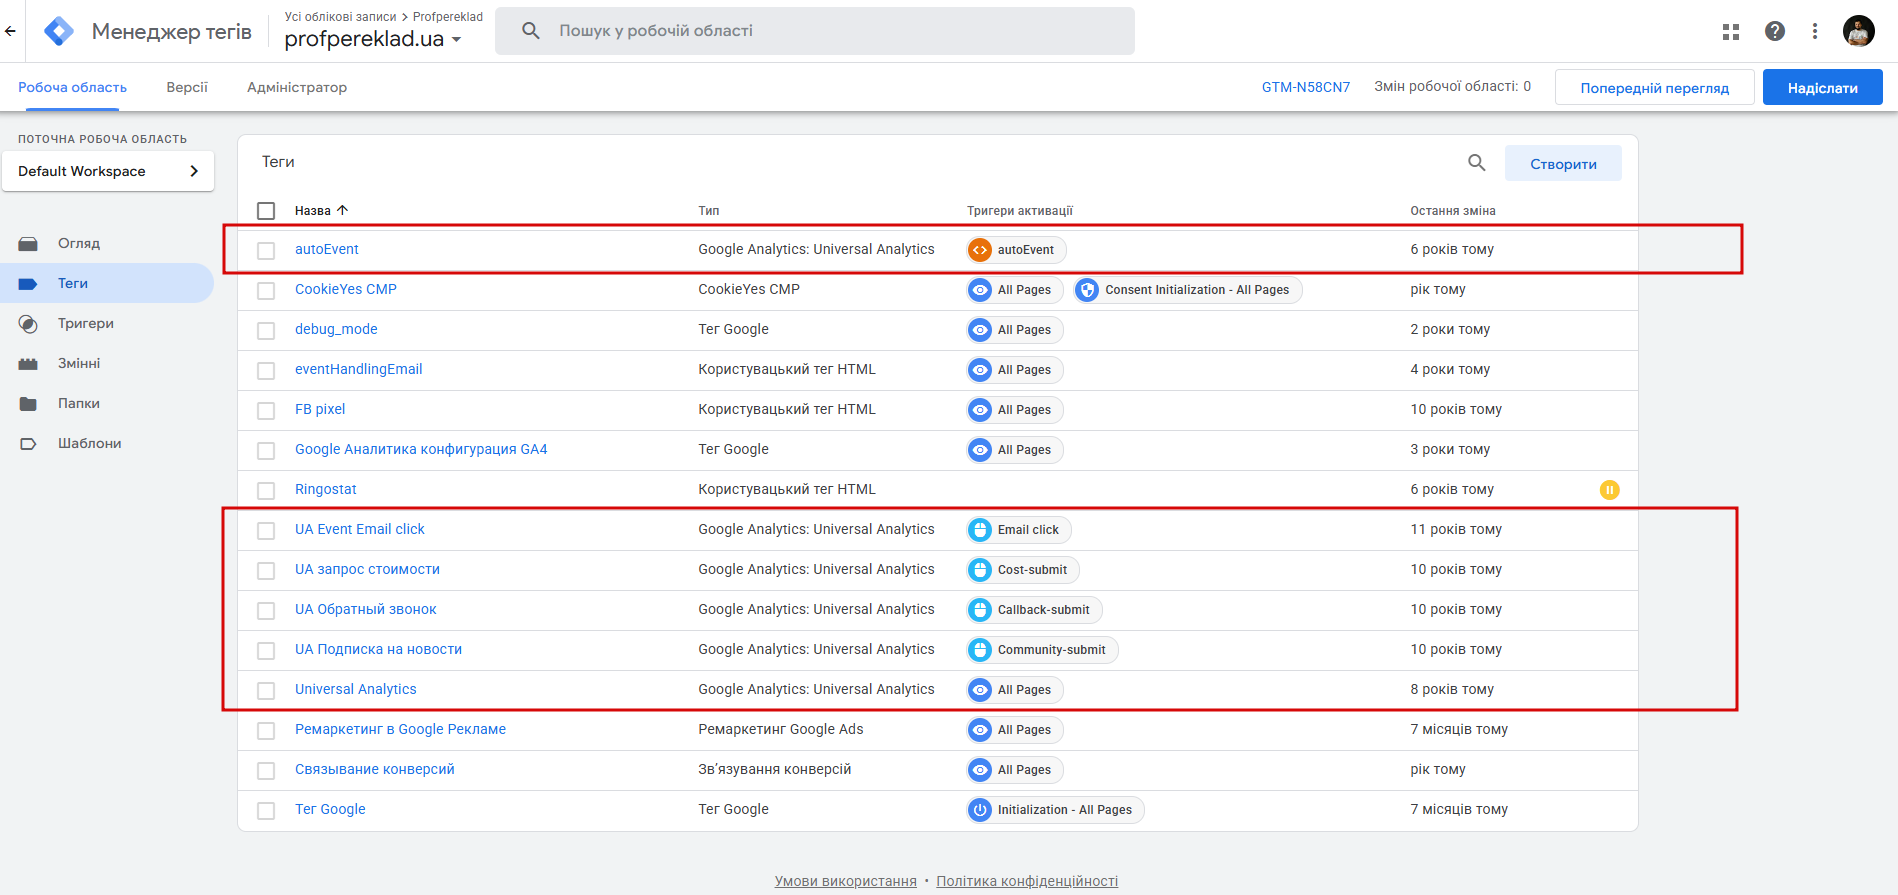Click the user account avatar
This screenshot has height=895, width=1898.
tap(1858, 31)
